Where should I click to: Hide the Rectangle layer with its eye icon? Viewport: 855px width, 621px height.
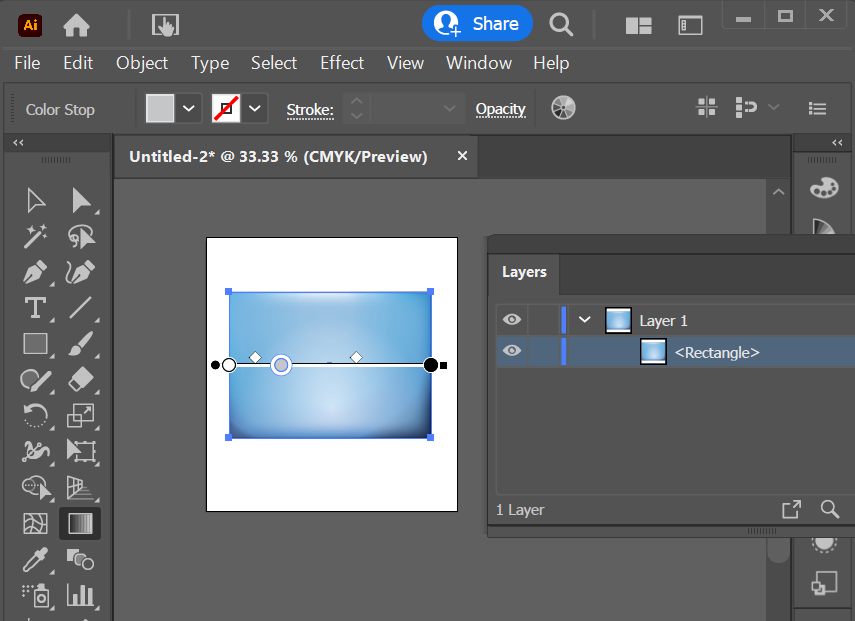tap(512, 350)
